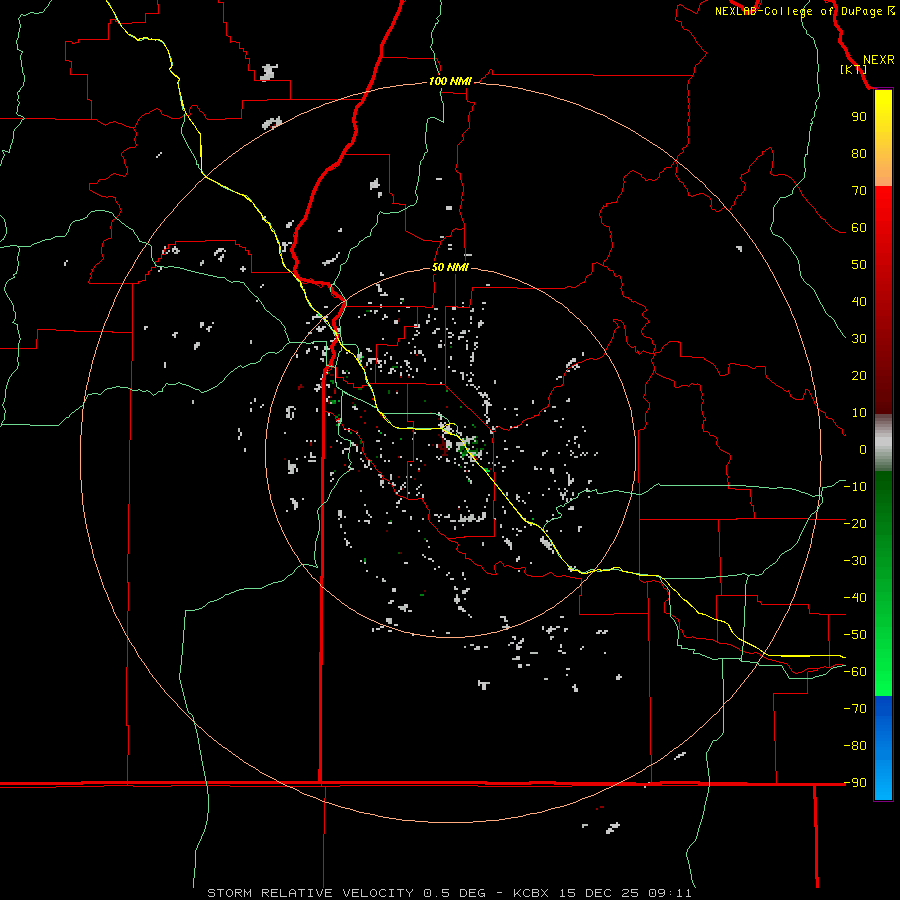Click the -70 scale value
This screenshot has width=900, height=900.
[855, 709]
